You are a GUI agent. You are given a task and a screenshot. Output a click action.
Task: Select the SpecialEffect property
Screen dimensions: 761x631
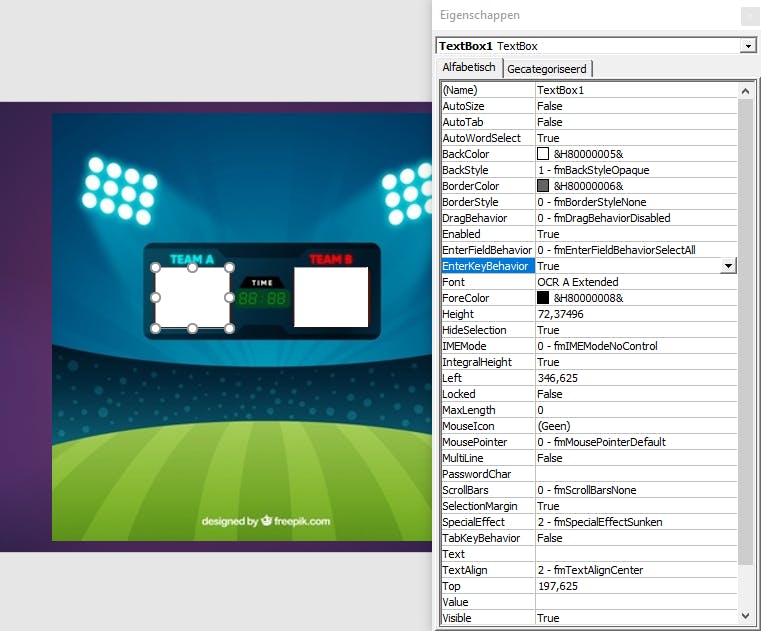click(x=488, y=523)
